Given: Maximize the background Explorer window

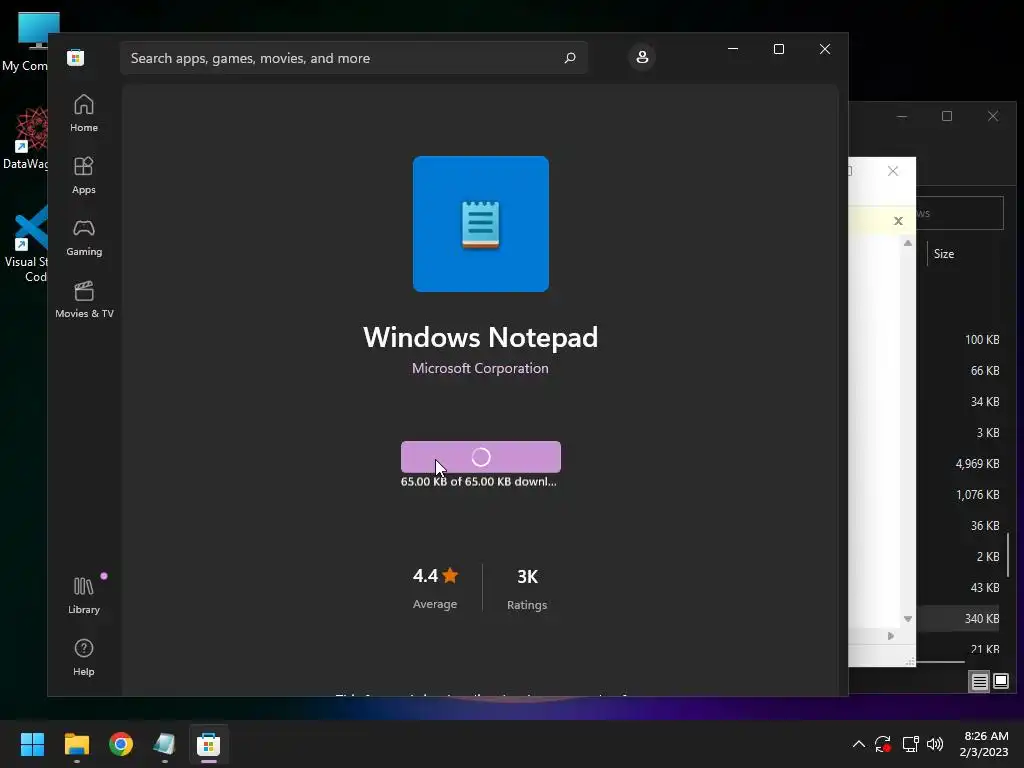Looking at the screenshot, I should (x=947, y=116).
